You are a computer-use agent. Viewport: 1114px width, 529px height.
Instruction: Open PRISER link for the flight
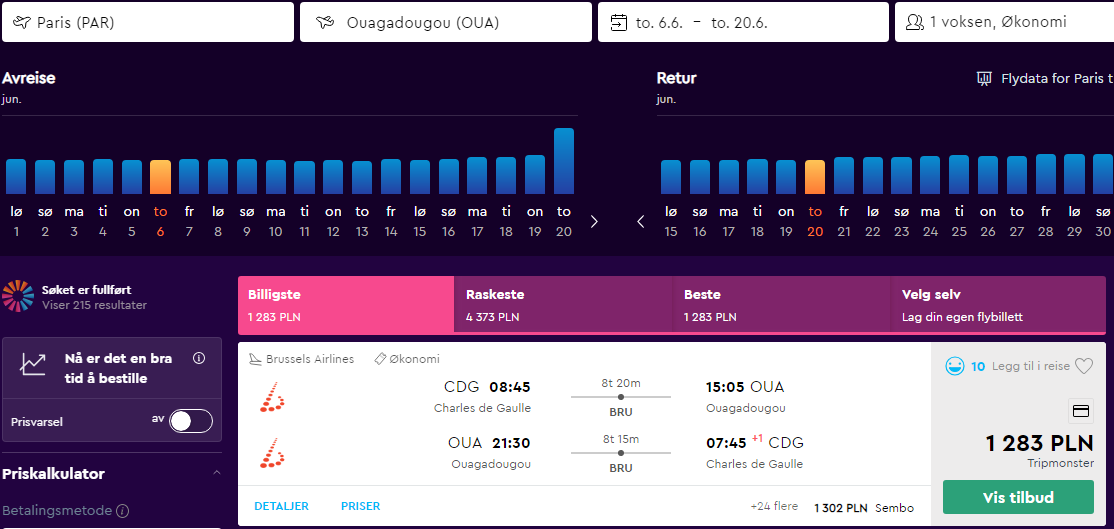[x=361, y=506]
